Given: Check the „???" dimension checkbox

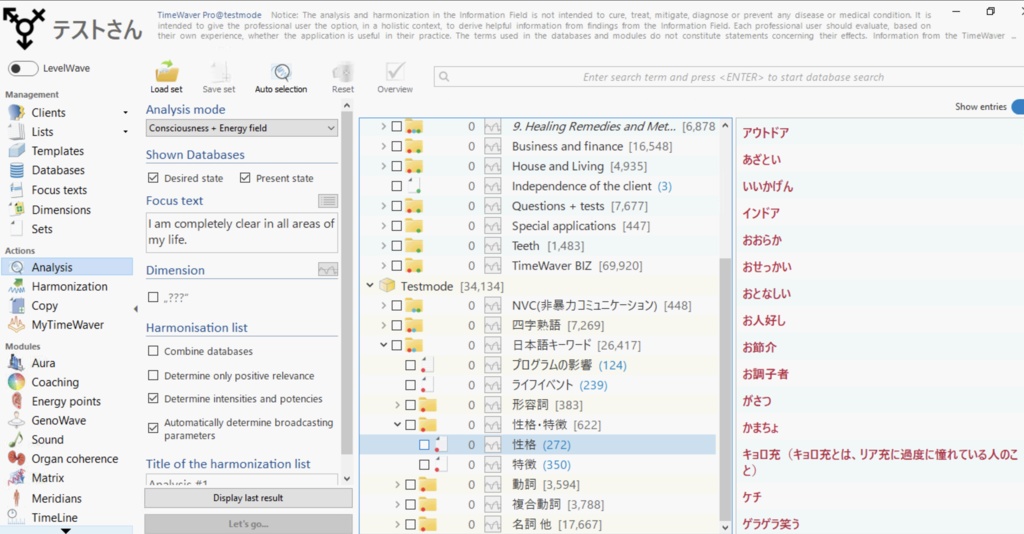Looking at the screenshot, I should pyautogui.click(x=153, y=297).
